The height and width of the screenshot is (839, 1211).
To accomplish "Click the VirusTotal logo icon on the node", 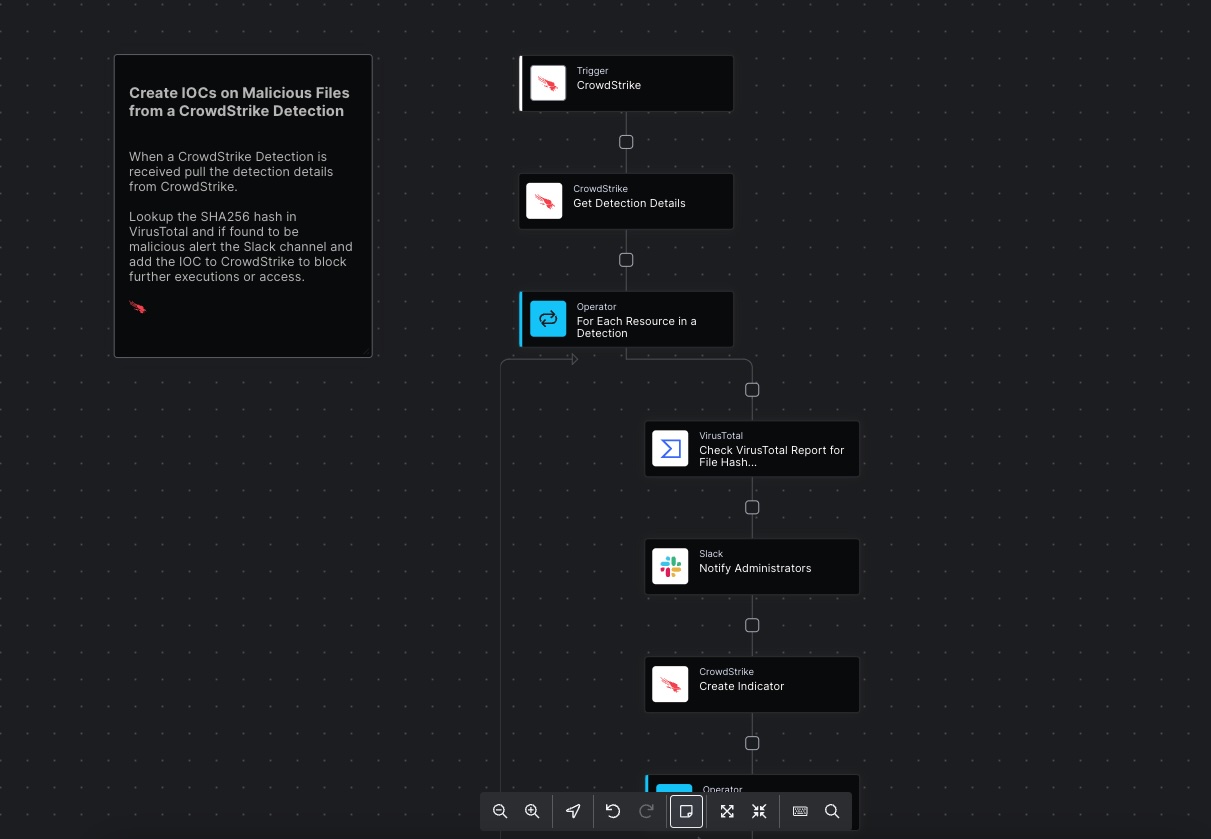I will pyautogui.click(x=670, y=448).
